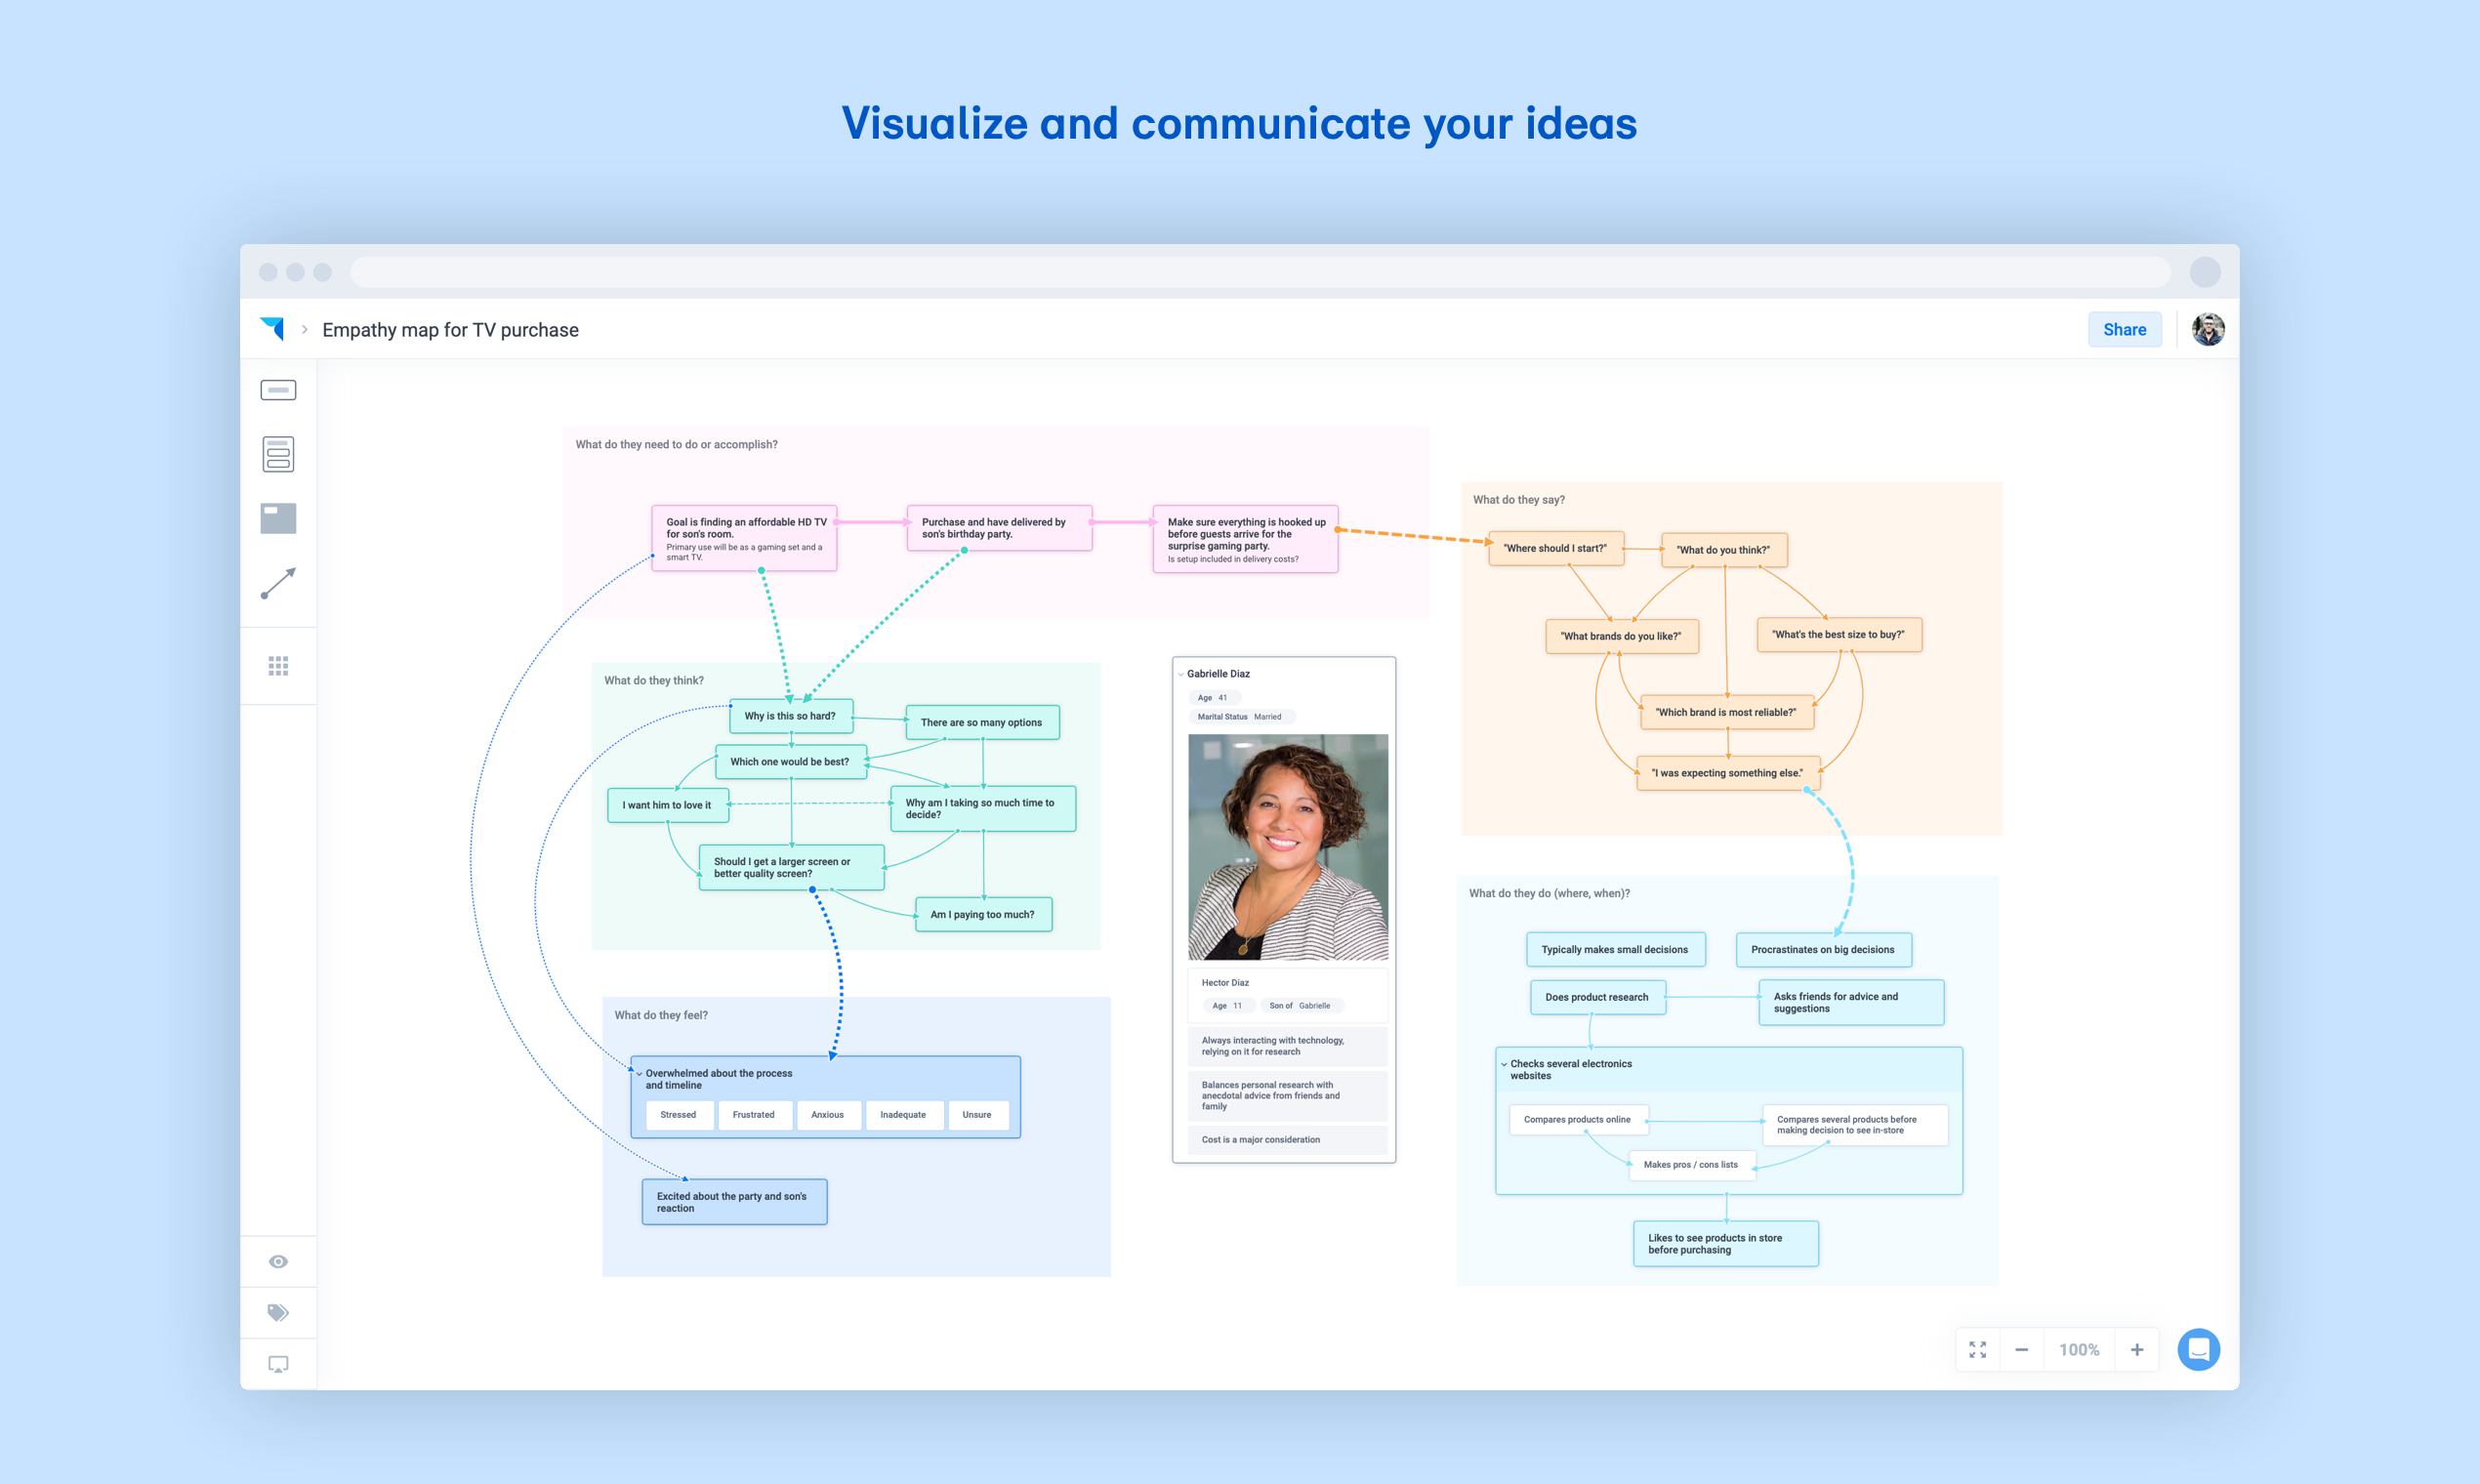
Task: Collapse the Gabrielle Diaz card chevron
Action: pos(1181,674)
